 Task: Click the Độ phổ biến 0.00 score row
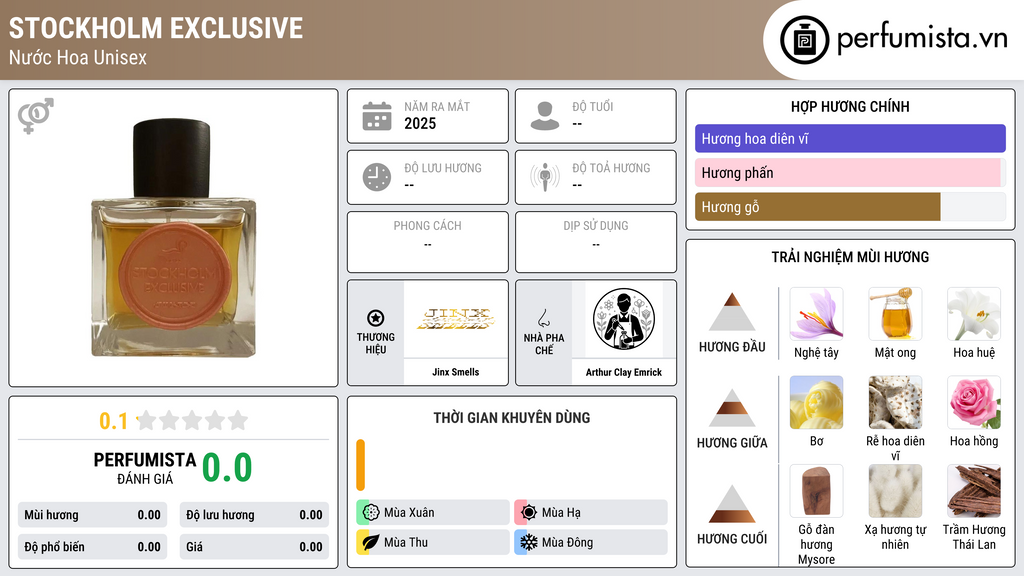pyautogui.click(x=92, y=547)
